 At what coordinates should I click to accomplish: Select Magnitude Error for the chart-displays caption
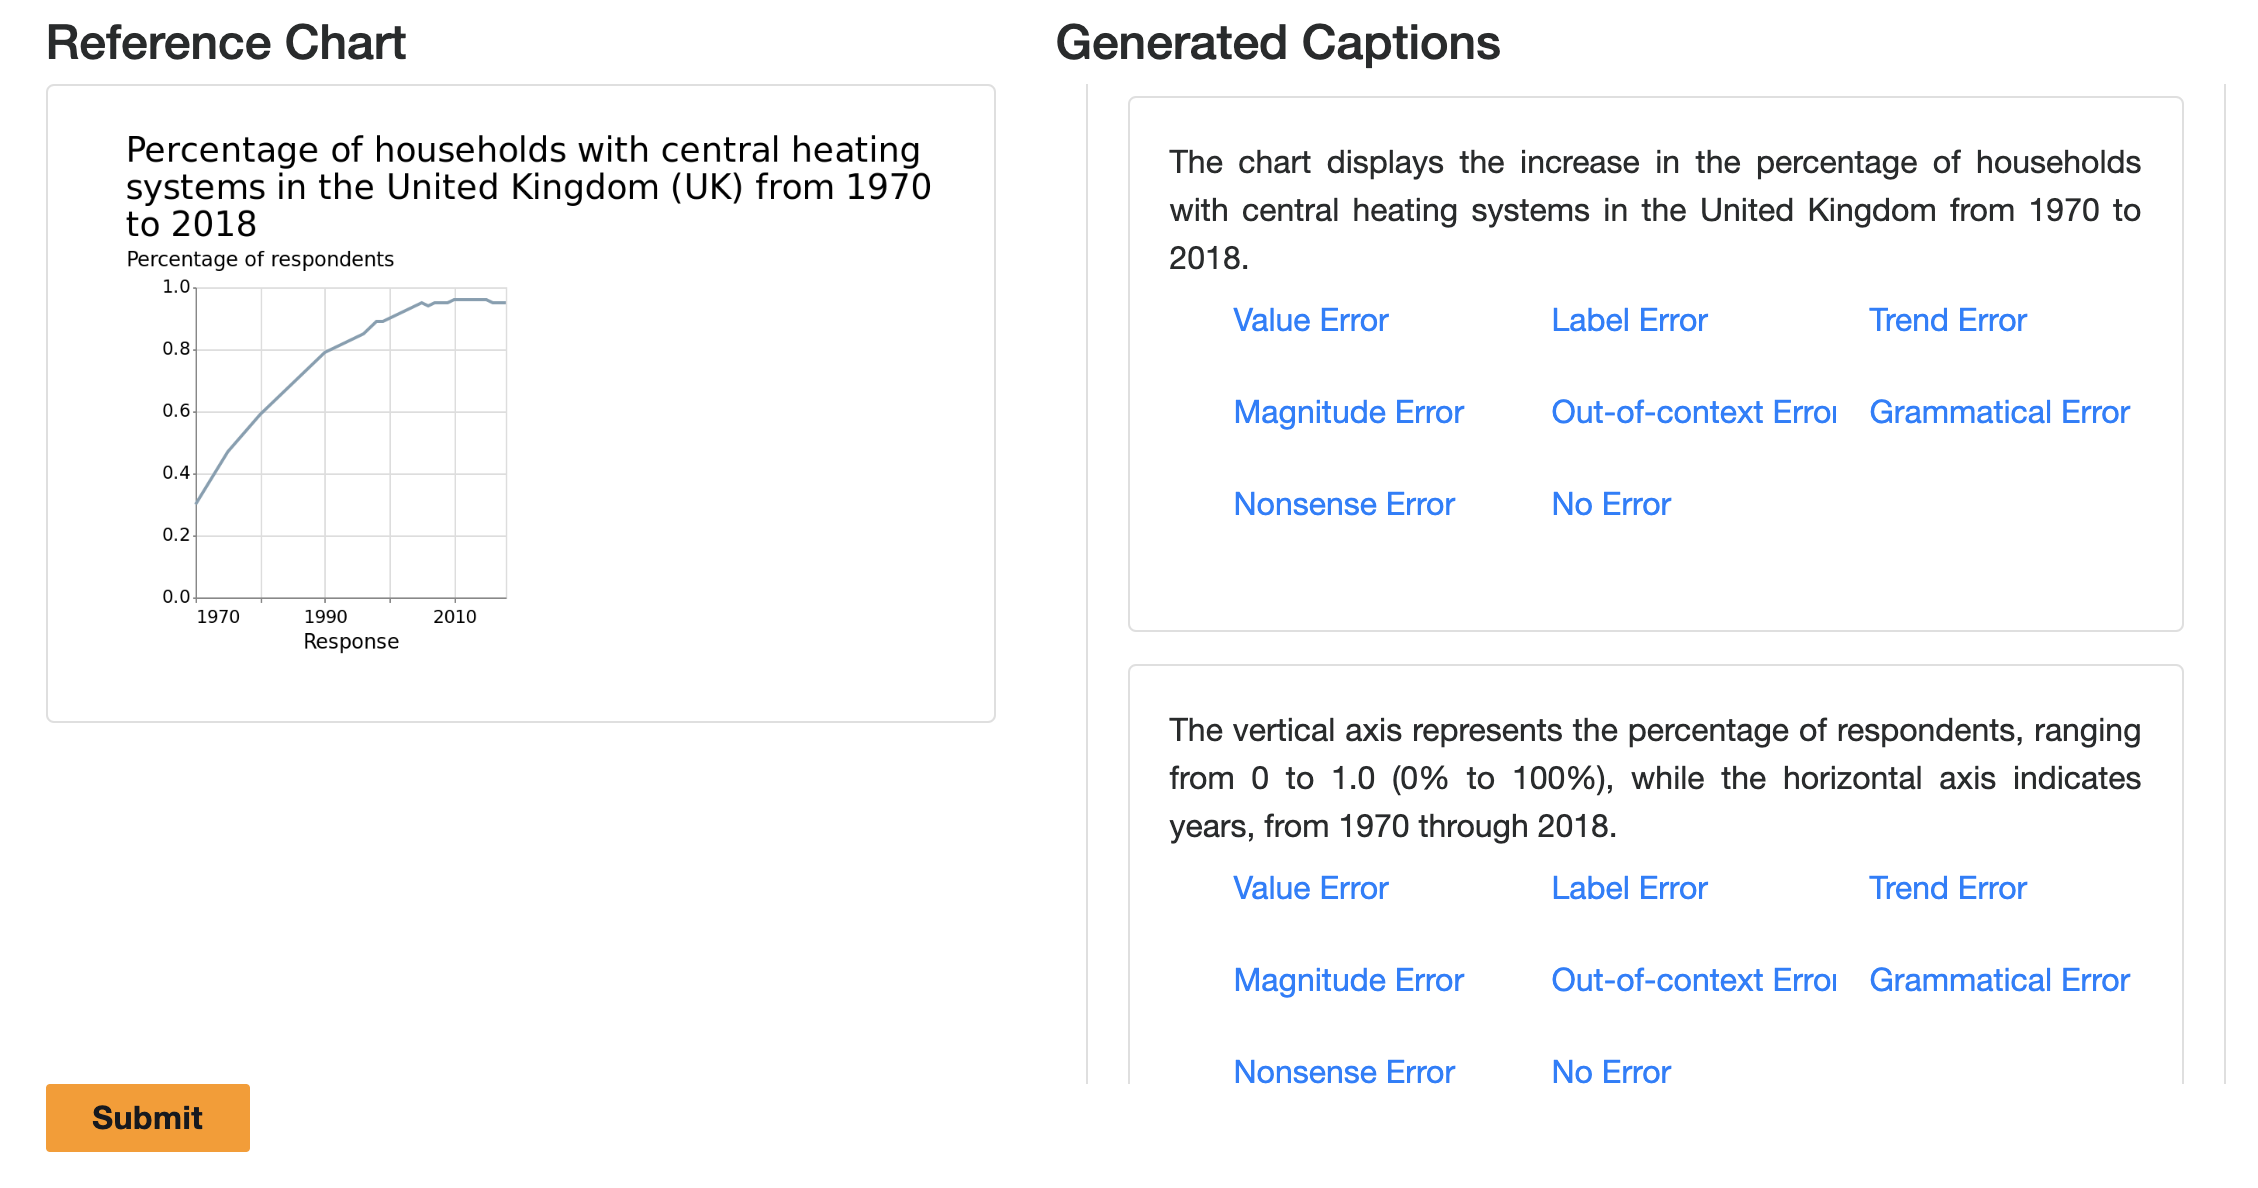1348,412
